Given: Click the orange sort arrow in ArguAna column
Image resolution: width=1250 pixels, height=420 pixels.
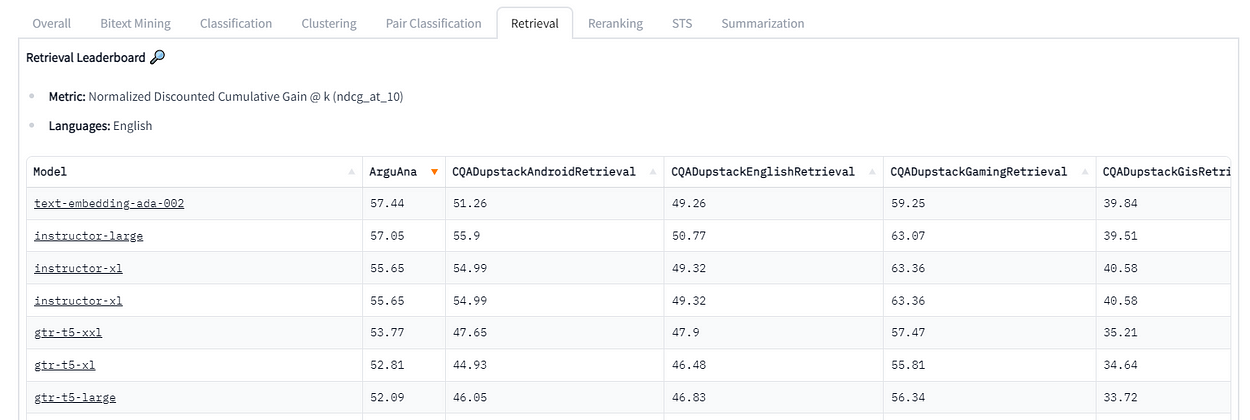Looking at the screenshot, I should (434, 172).
